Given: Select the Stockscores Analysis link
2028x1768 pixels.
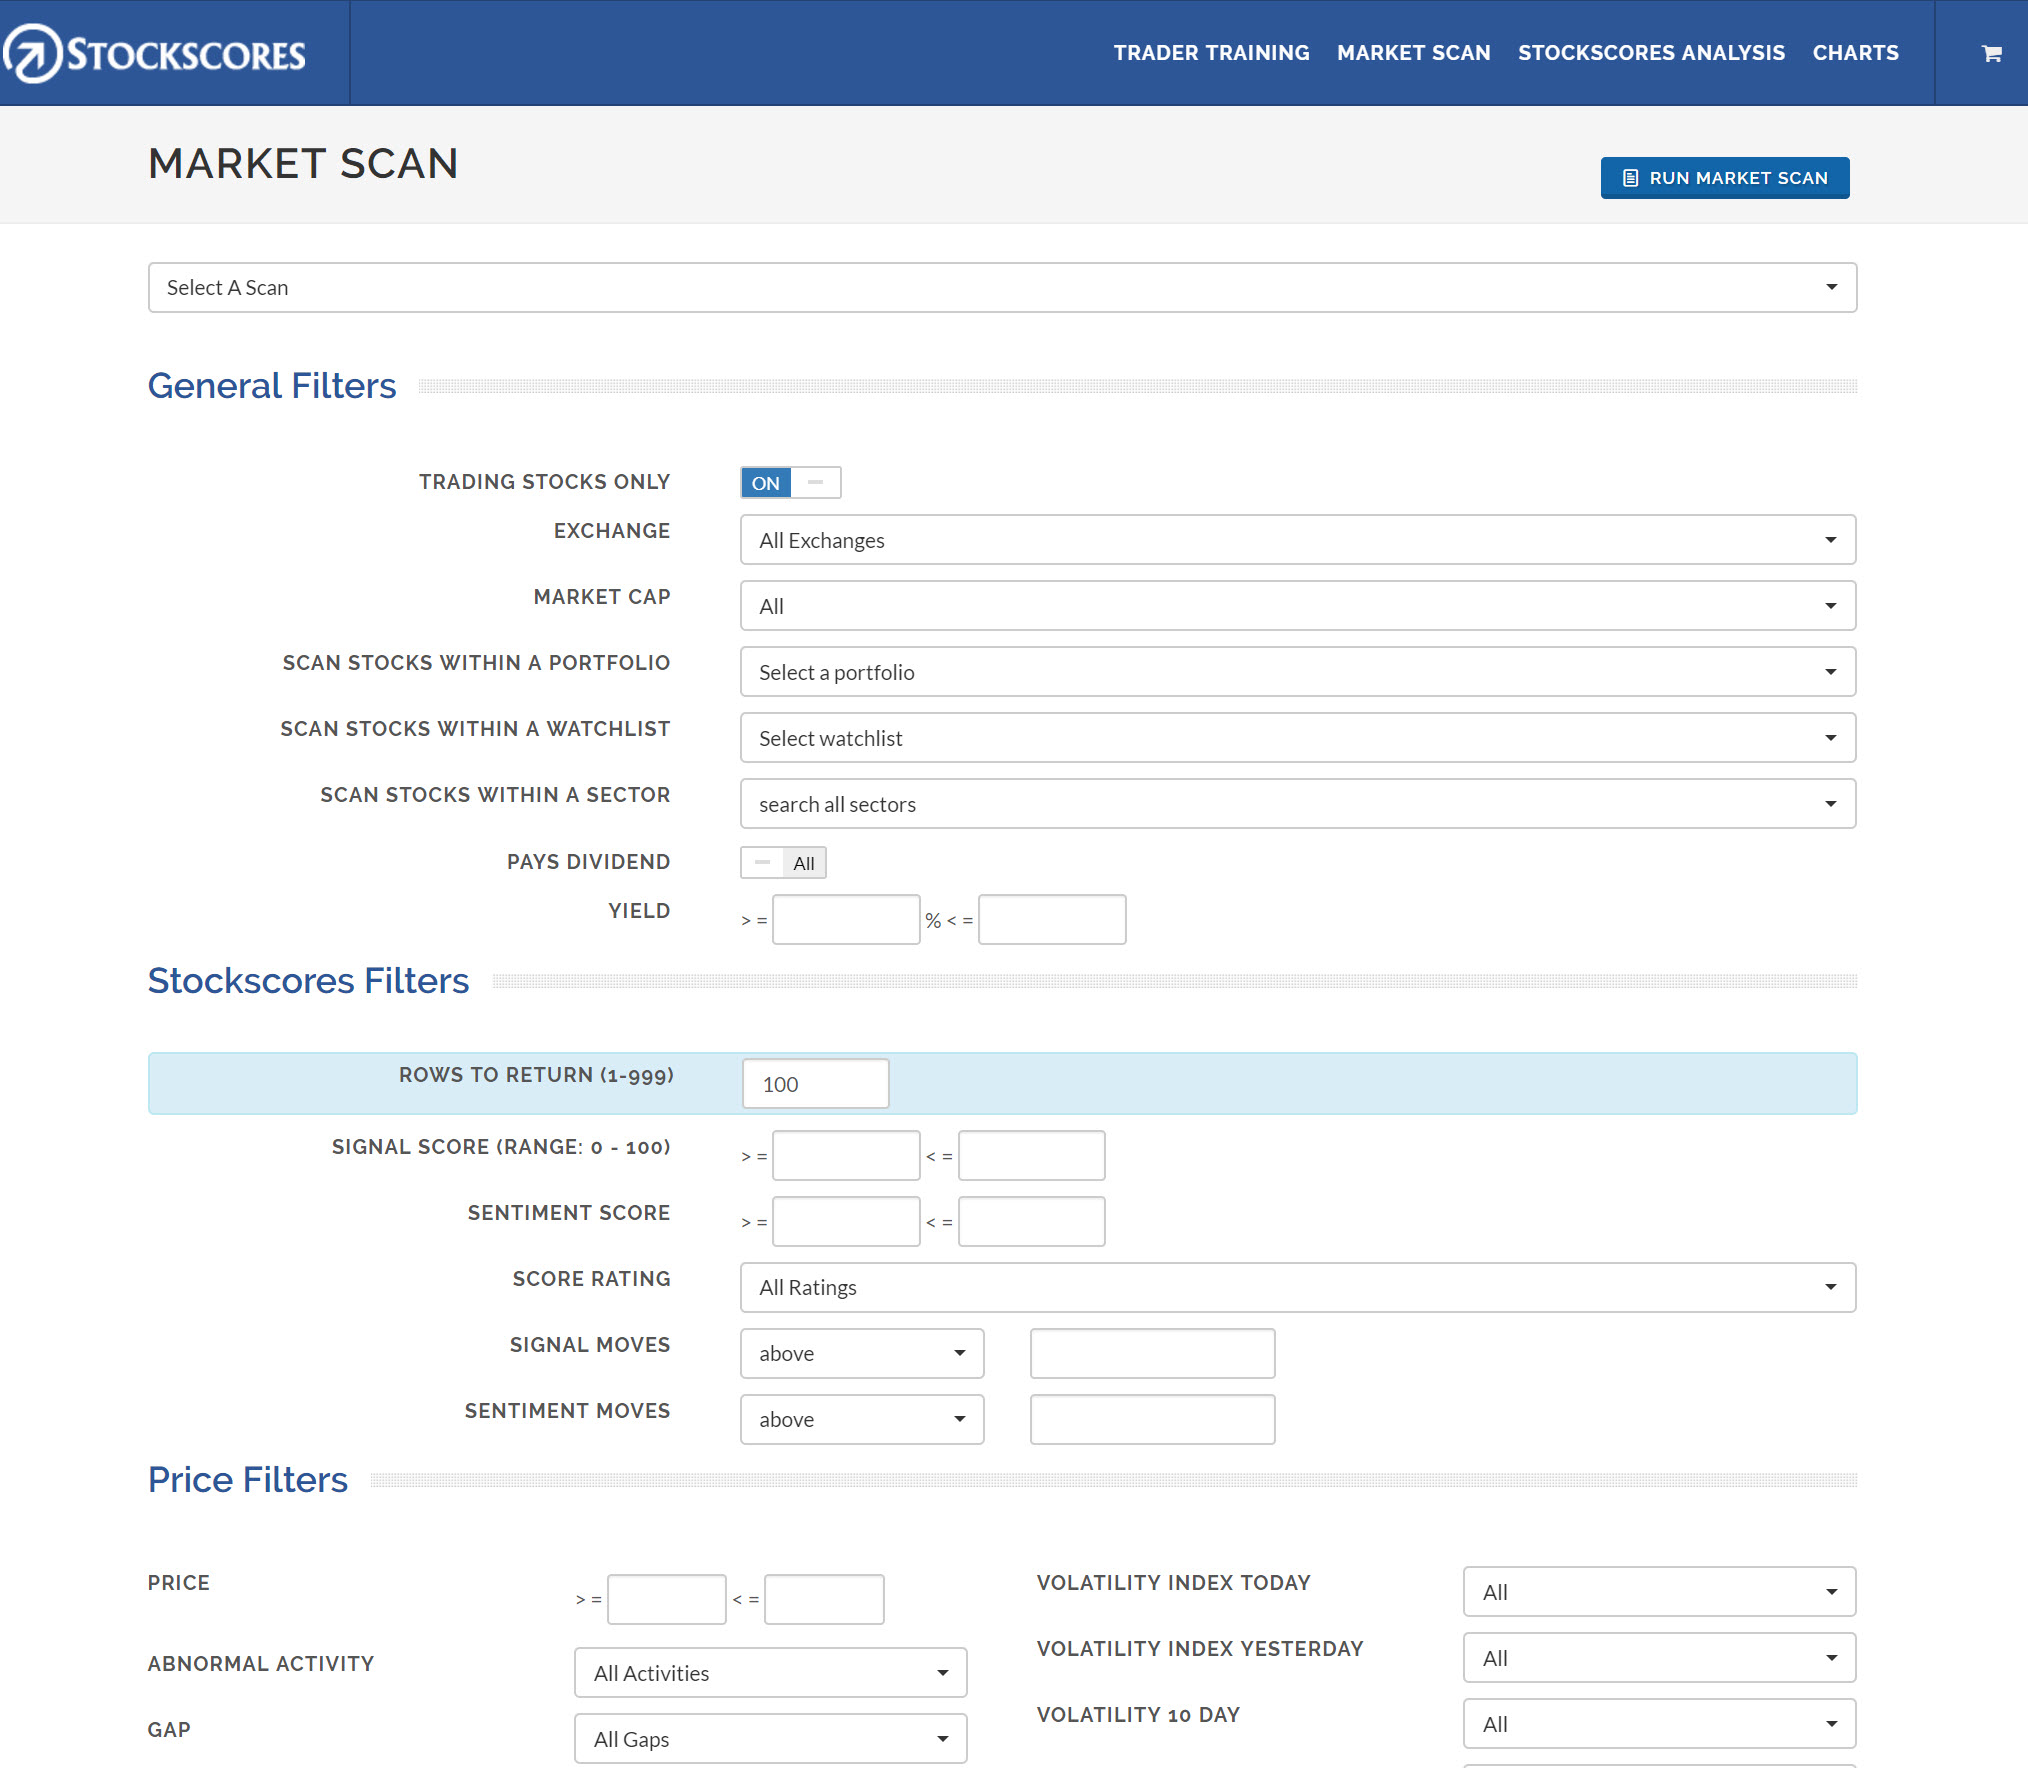Looking at the screenshot, I should pyautogui.click(x=1651, y=53).
